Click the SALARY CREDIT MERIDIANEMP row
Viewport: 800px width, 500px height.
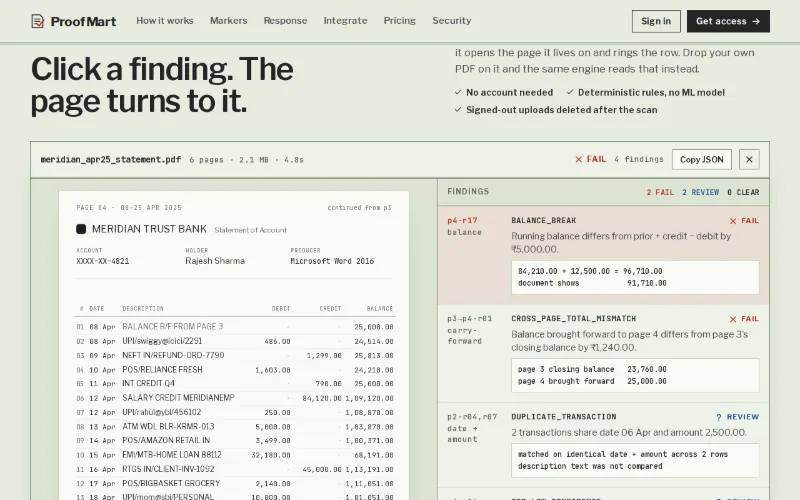[x=235, y=398]
